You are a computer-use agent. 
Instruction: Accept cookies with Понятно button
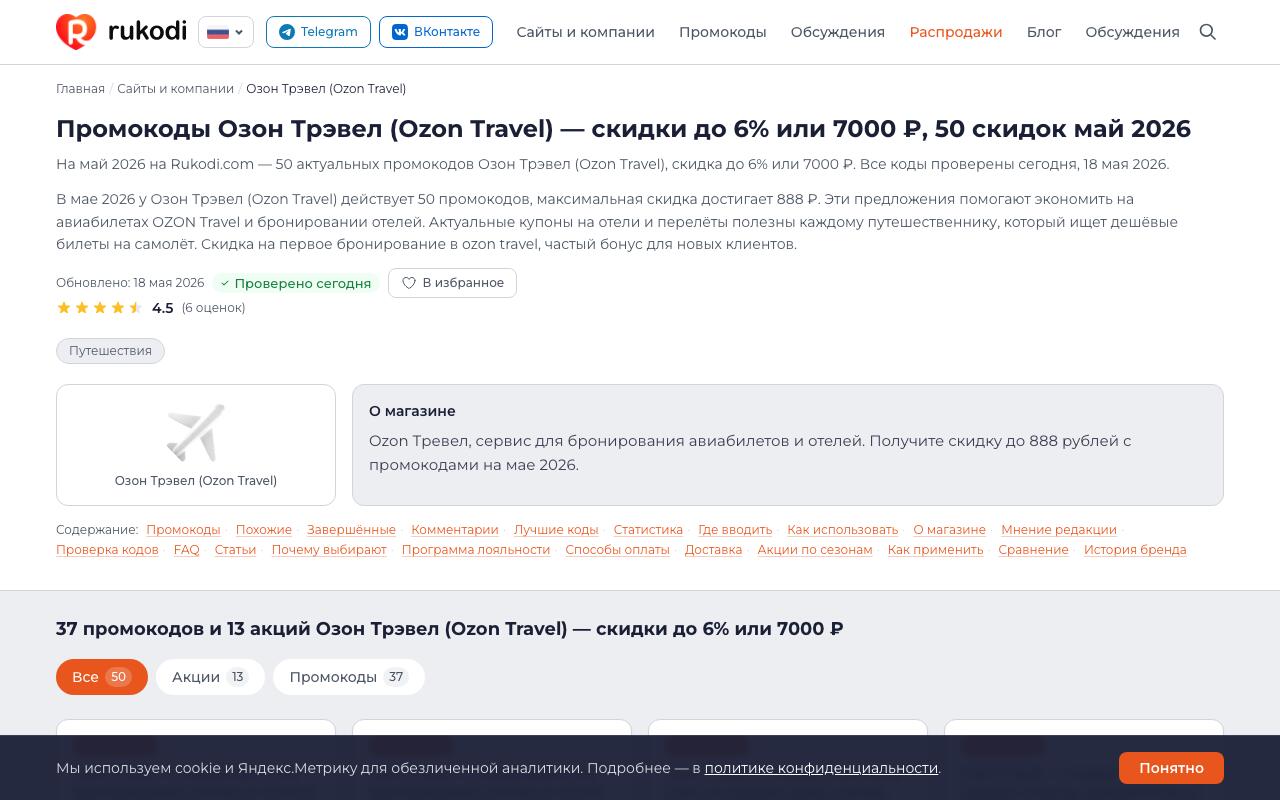[1171, 768]
